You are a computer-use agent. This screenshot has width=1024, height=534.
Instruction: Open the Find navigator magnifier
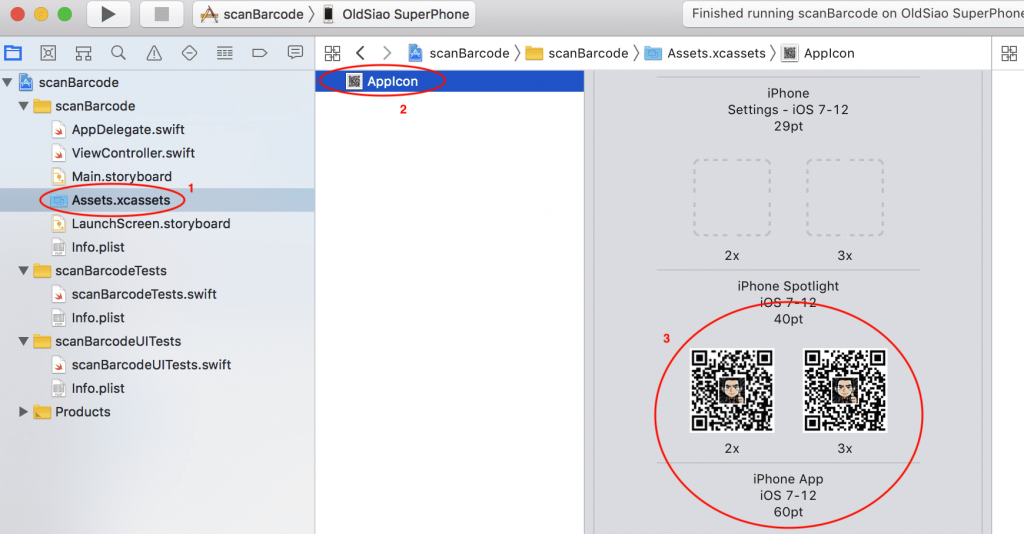click(118, 53)
